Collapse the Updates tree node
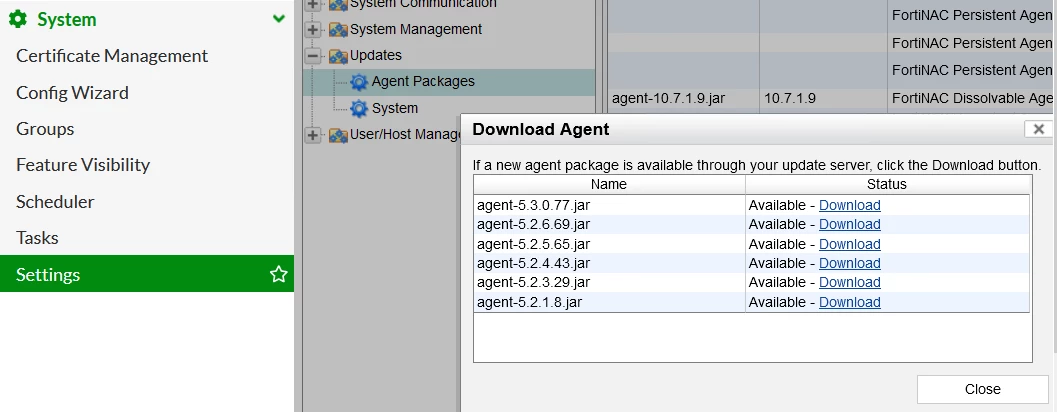The width and height of the screenshot is (1057, 412). point(312,55)
